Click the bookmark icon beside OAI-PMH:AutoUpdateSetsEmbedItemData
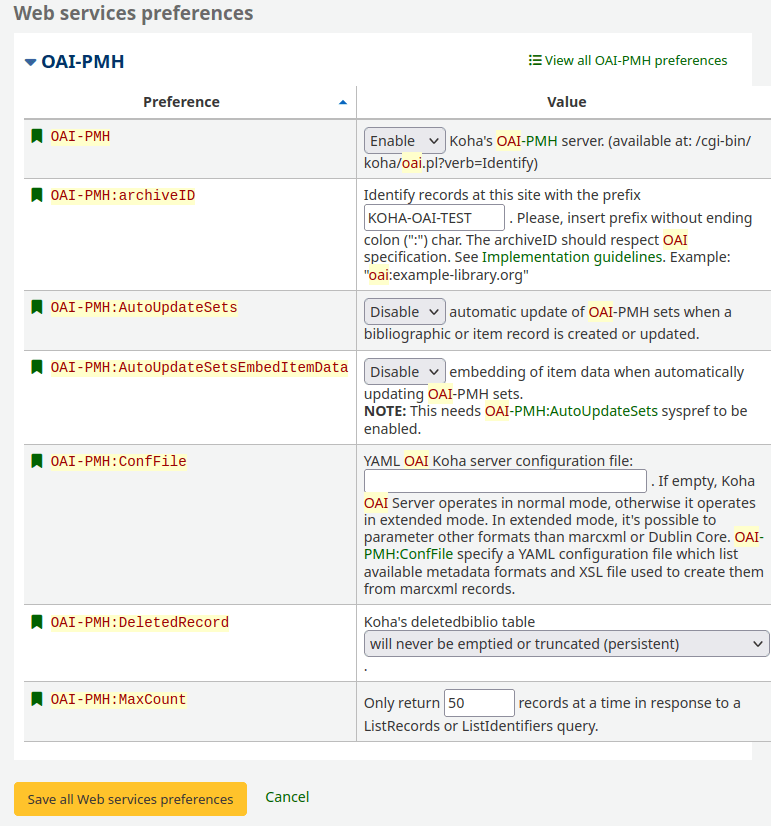Image resolution: width=771 pixels, height=826 pixels. (37, 367)
